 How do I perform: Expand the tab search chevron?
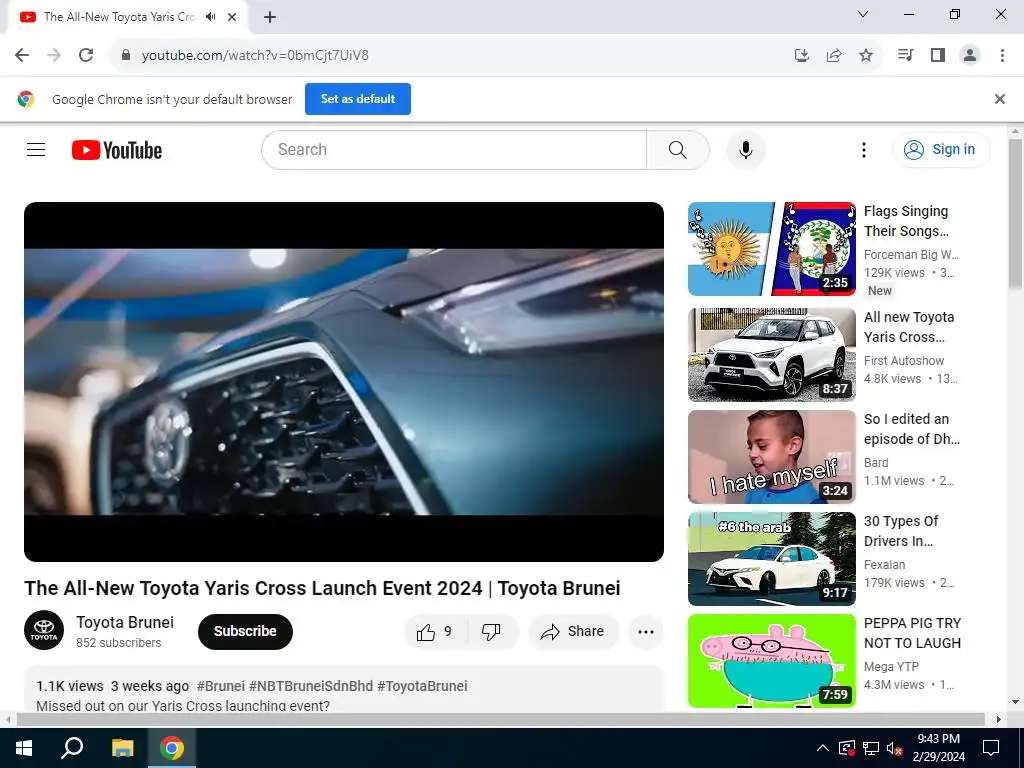click(x=863, y=14)
